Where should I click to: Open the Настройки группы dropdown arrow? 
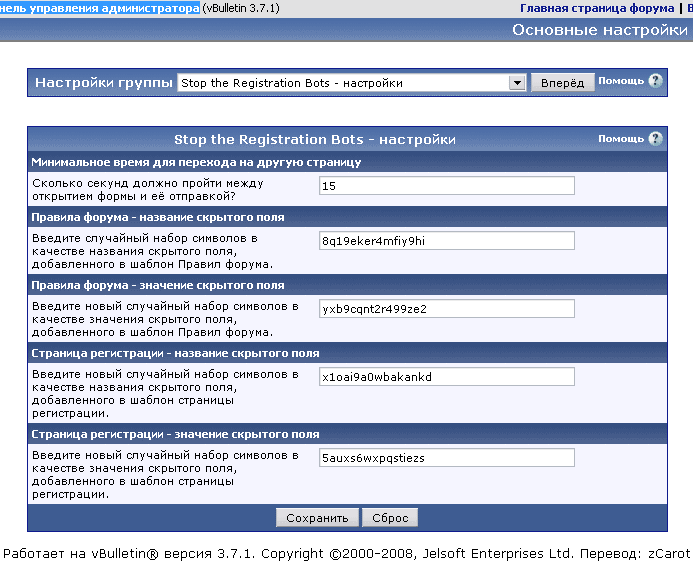517,83
